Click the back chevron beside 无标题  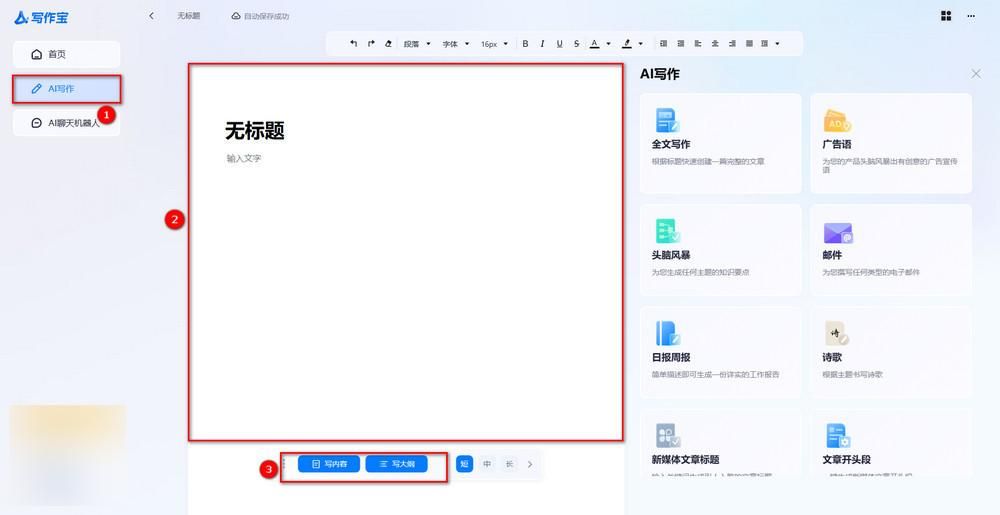click(x=151, y=16)
